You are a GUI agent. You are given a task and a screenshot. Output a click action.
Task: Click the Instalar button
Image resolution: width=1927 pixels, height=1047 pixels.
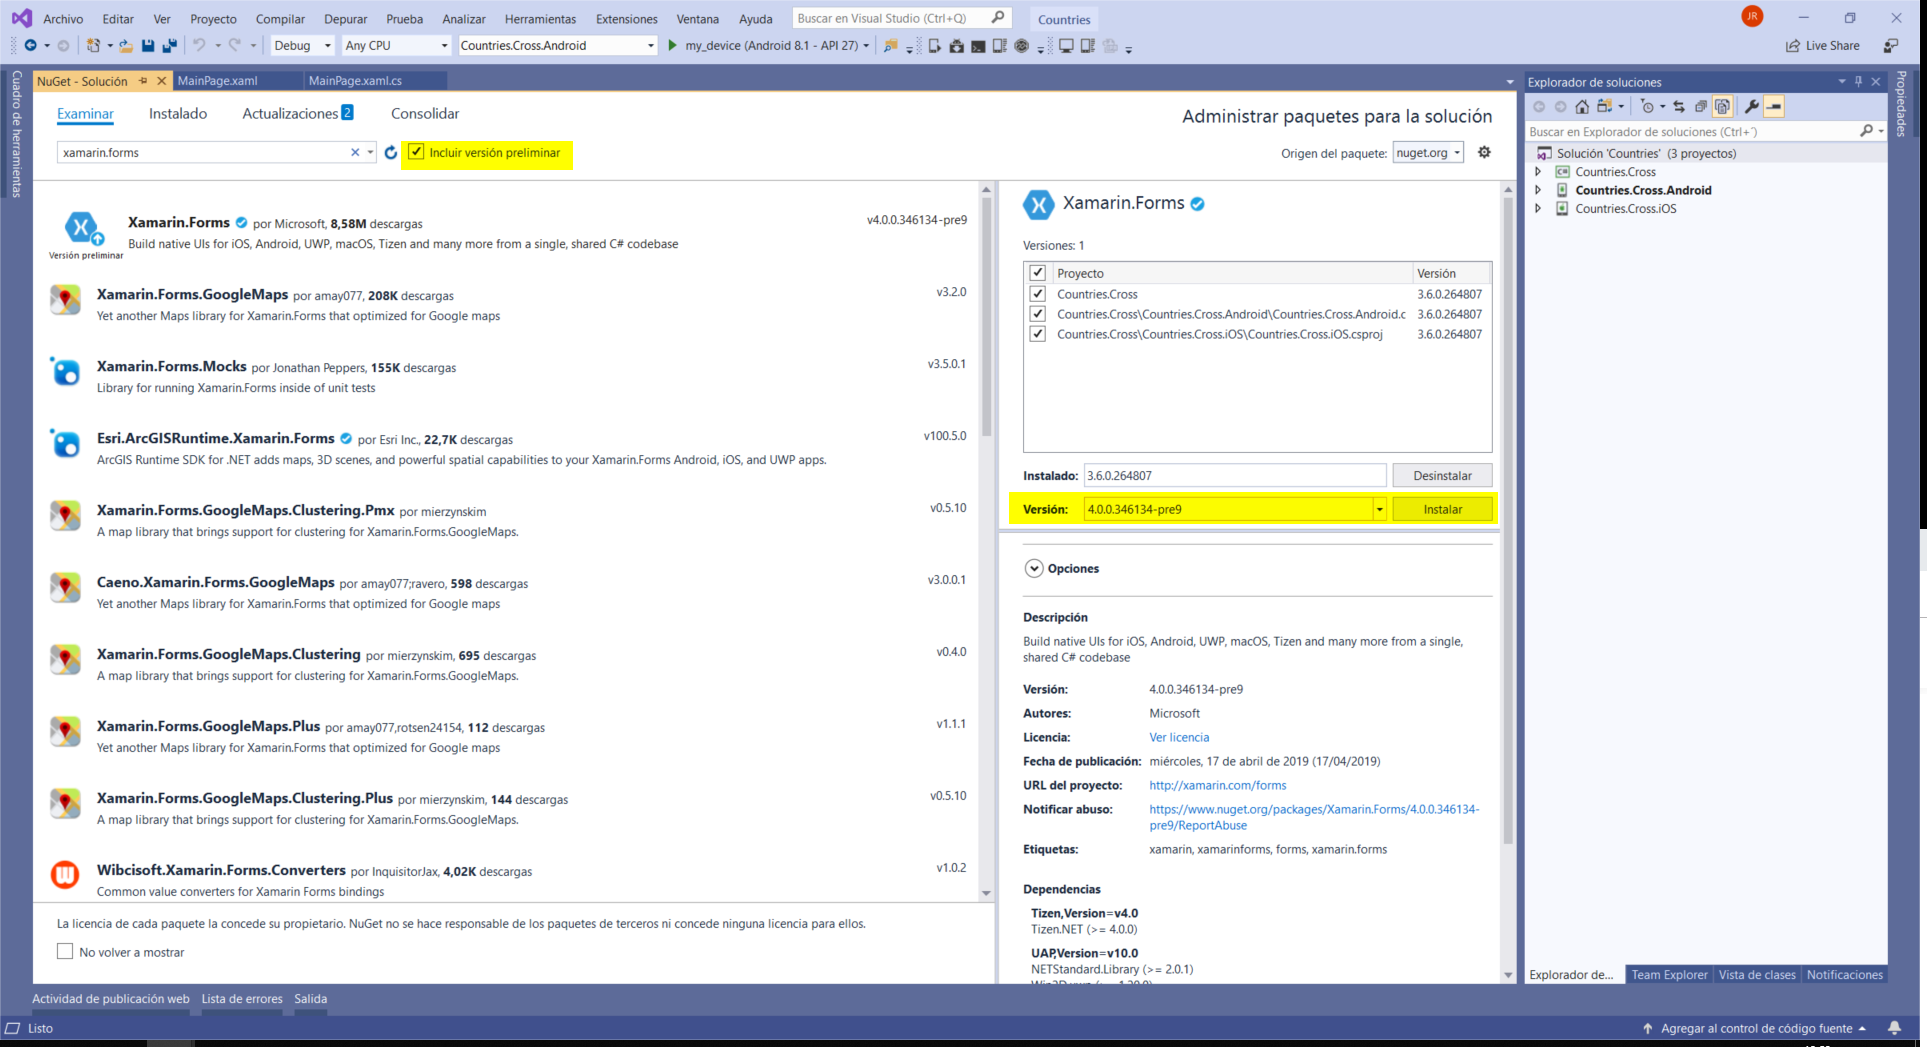pyautogui.click(x=1442, y=509)
